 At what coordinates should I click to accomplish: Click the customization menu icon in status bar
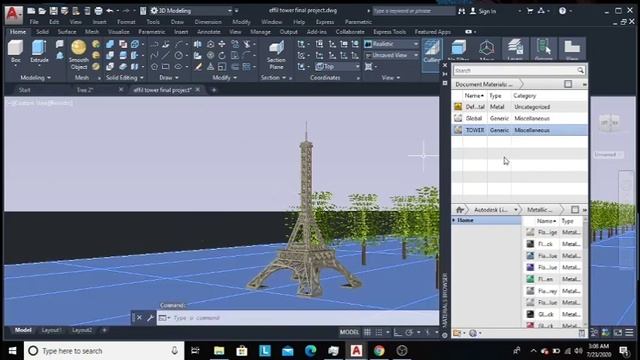629,333
